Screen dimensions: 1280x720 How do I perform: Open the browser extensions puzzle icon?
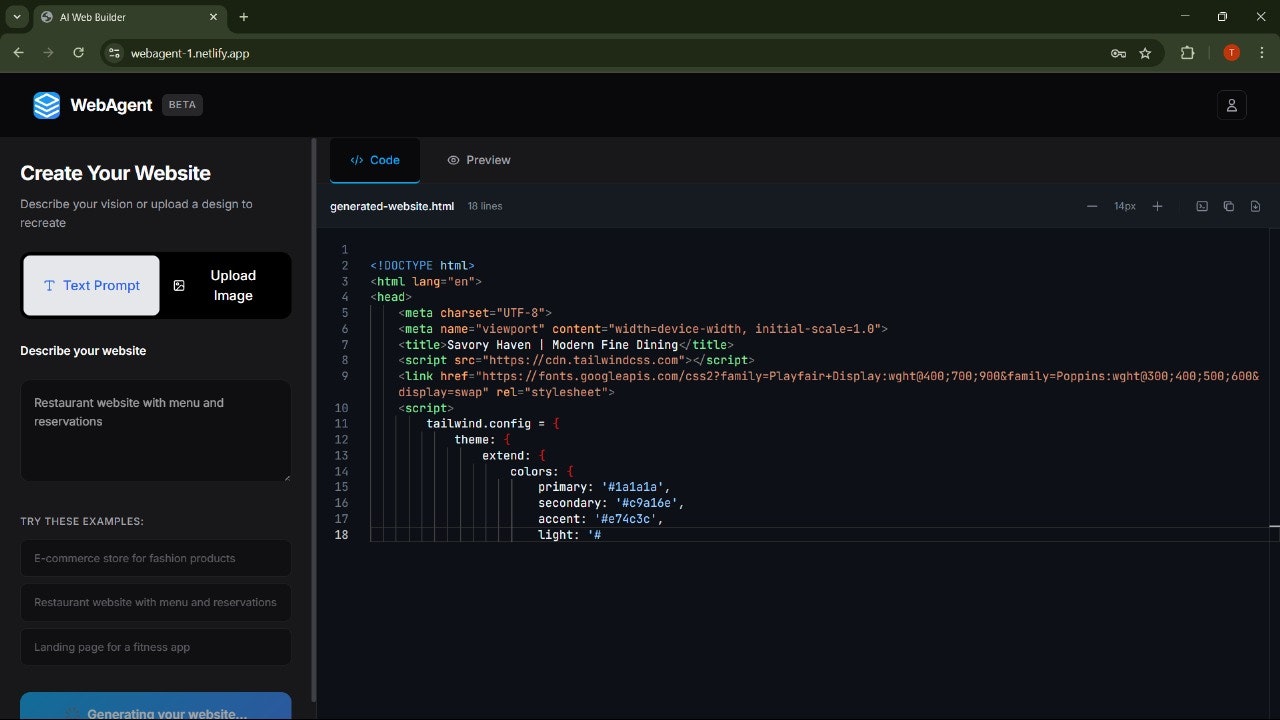pos(1187,53)
